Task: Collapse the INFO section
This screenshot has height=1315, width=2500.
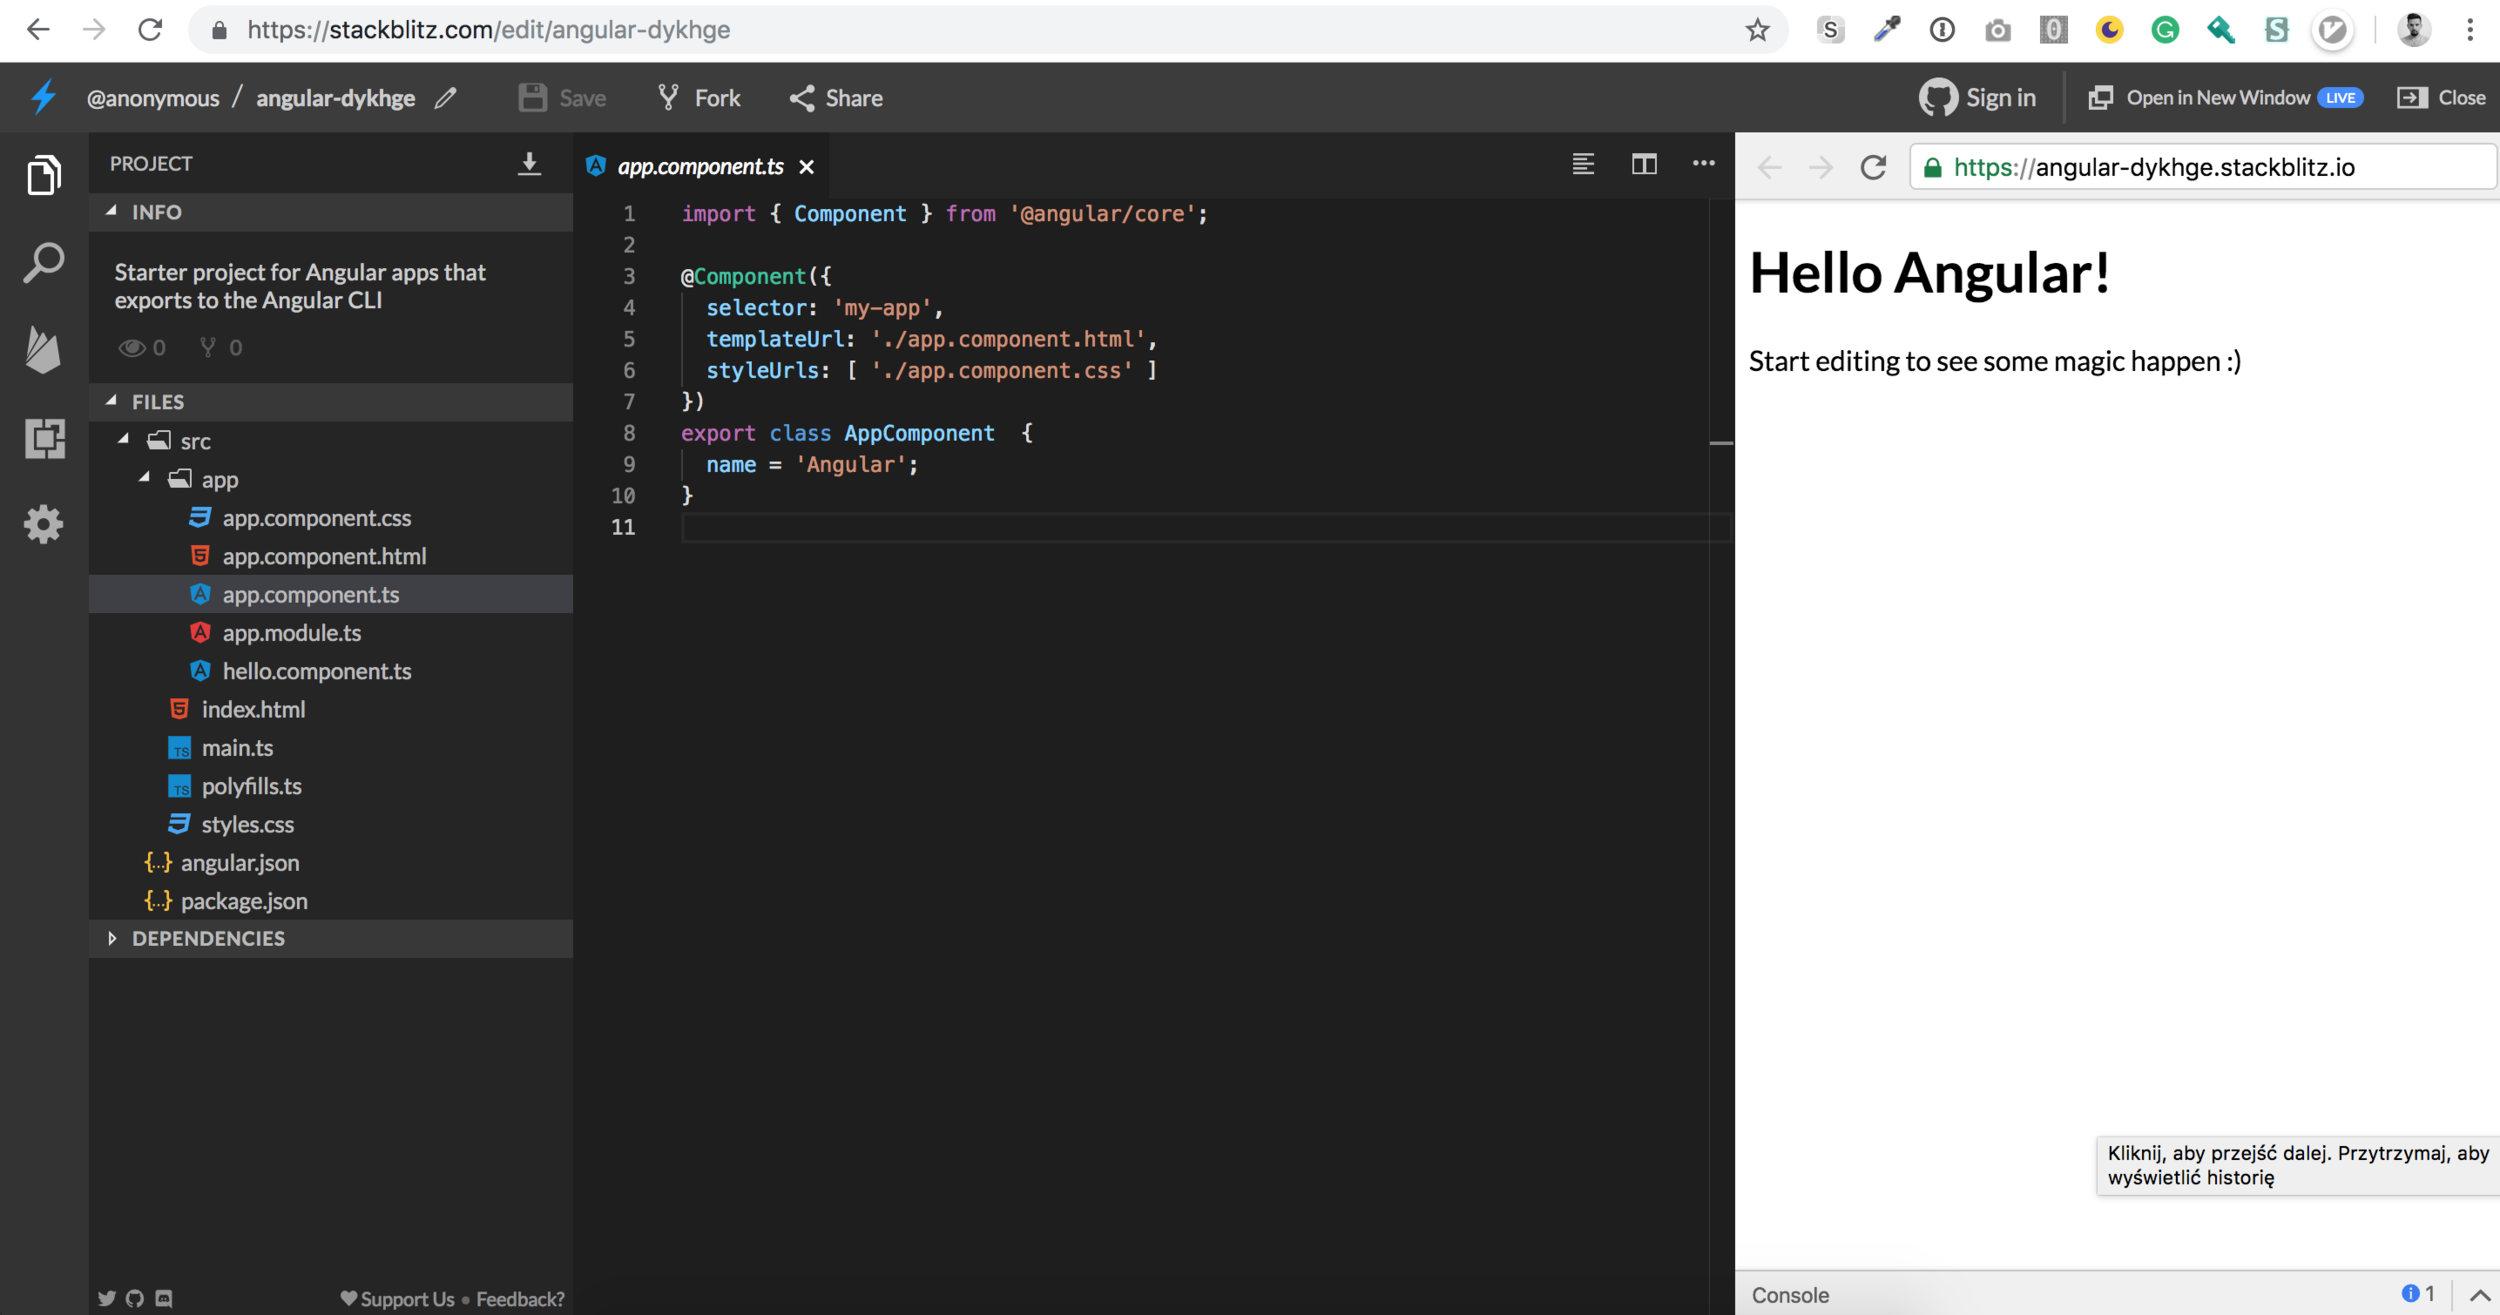Action: click(x=112, y=212)
